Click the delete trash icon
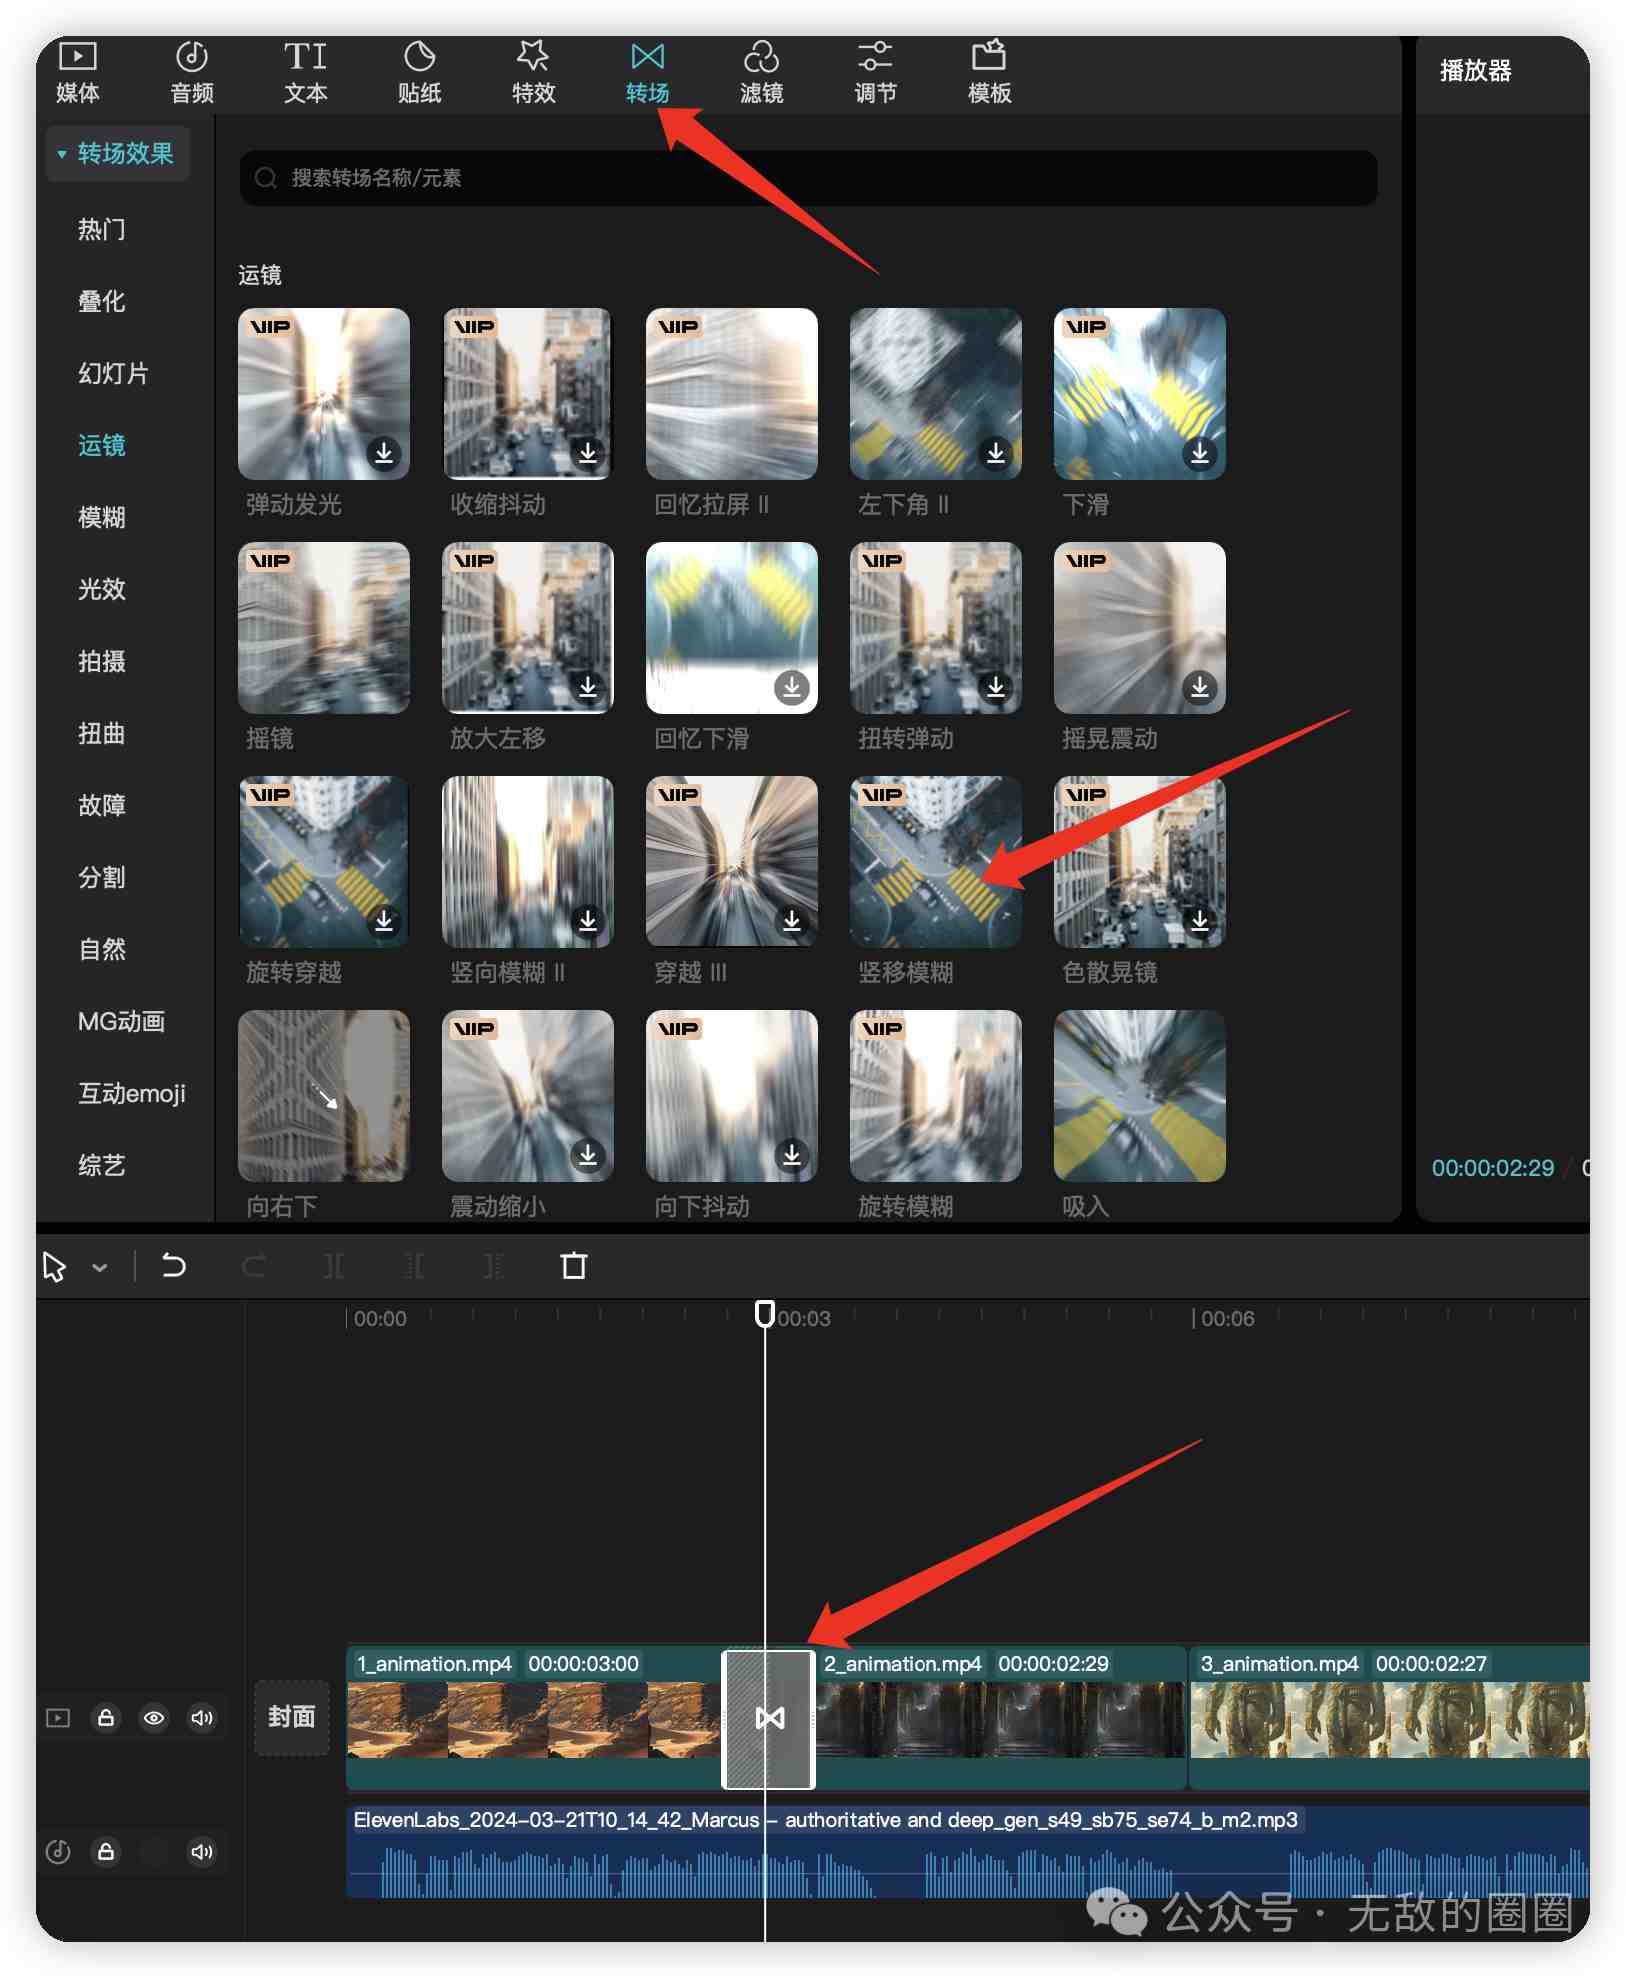The height and width of the screenshot is (1978, 1626). coord(574,1266)
